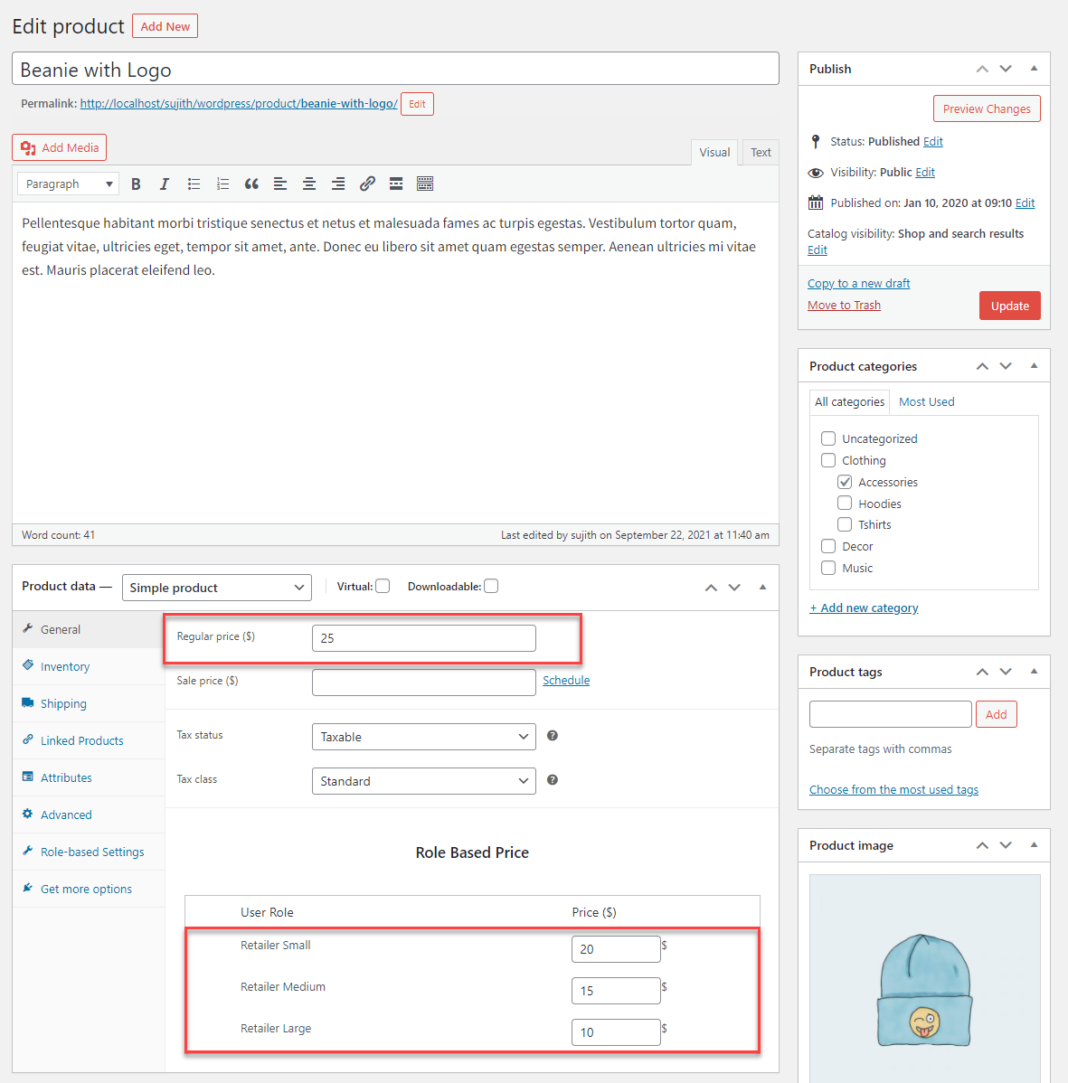Align text left
The image size is (1068, 1083).
coord(280,184)
